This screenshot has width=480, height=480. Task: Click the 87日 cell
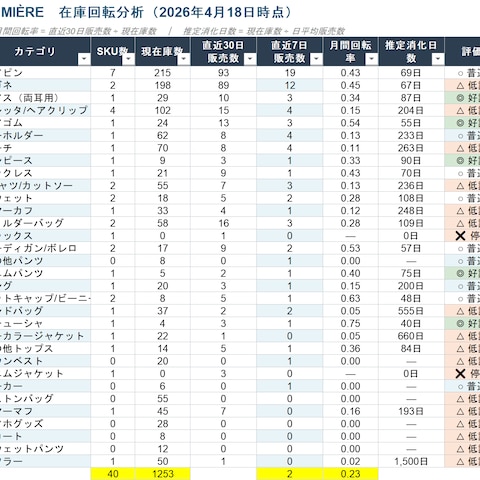coord(411,98)
